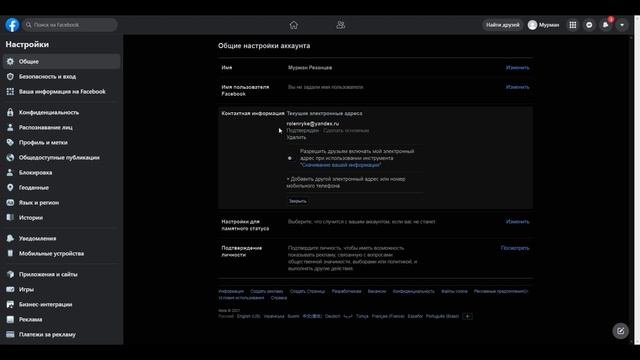Click the Платежи за рекламу card icon
640x360 pixels.
click(10, 335)
